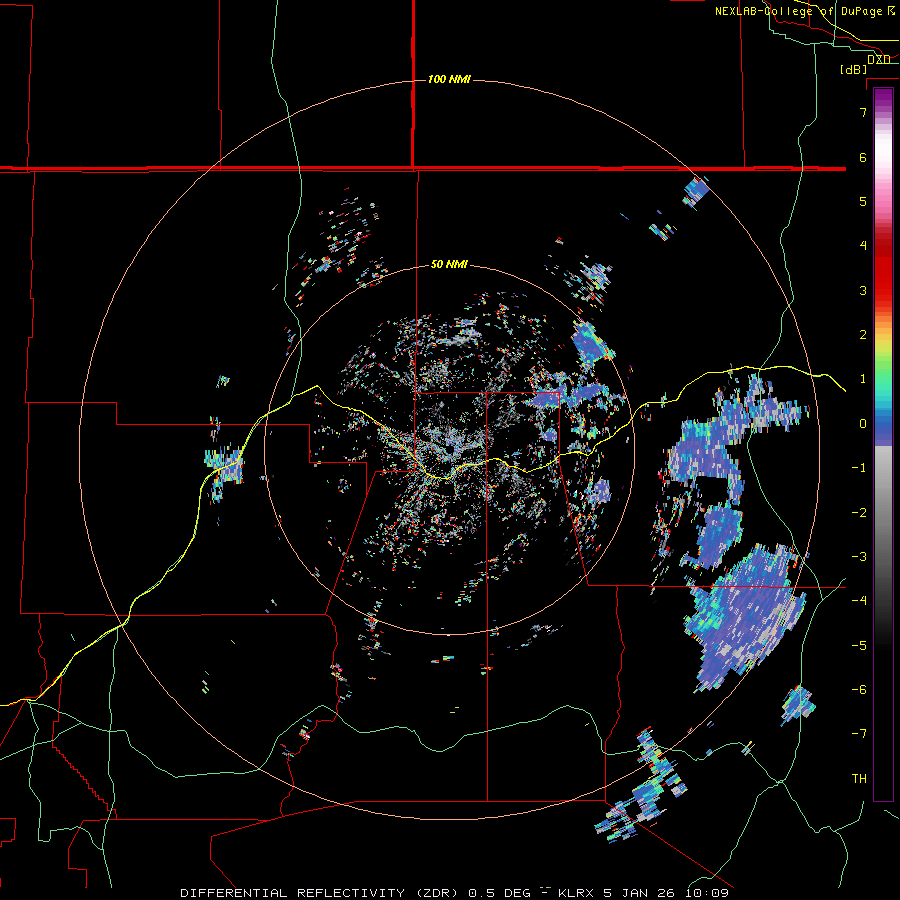Click the 'TH' label at color scale bottom

(x=859, y=779)
